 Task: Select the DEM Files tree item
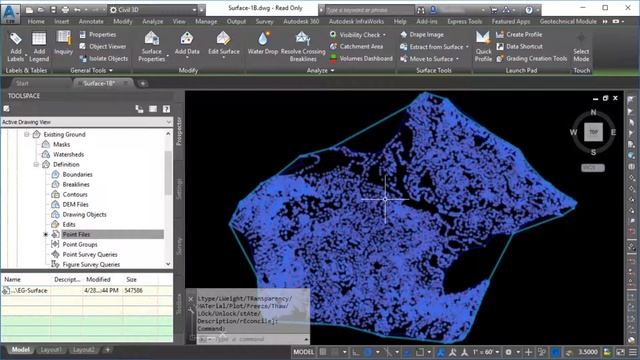pos(75,204)
